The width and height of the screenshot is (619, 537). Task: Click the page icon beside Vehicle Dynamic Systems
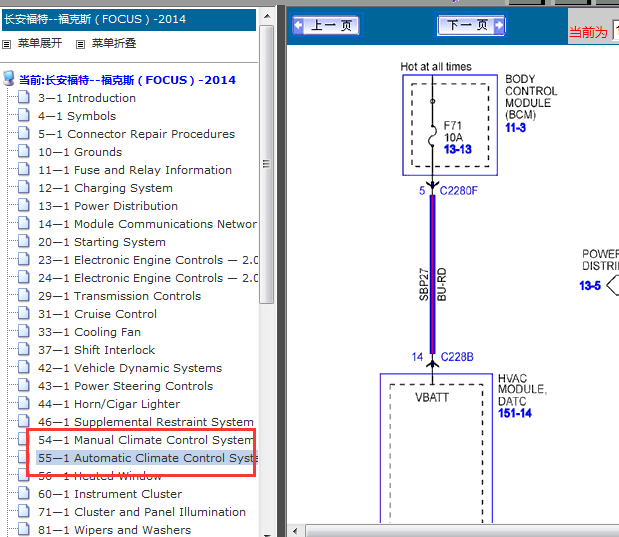point(24,367)
